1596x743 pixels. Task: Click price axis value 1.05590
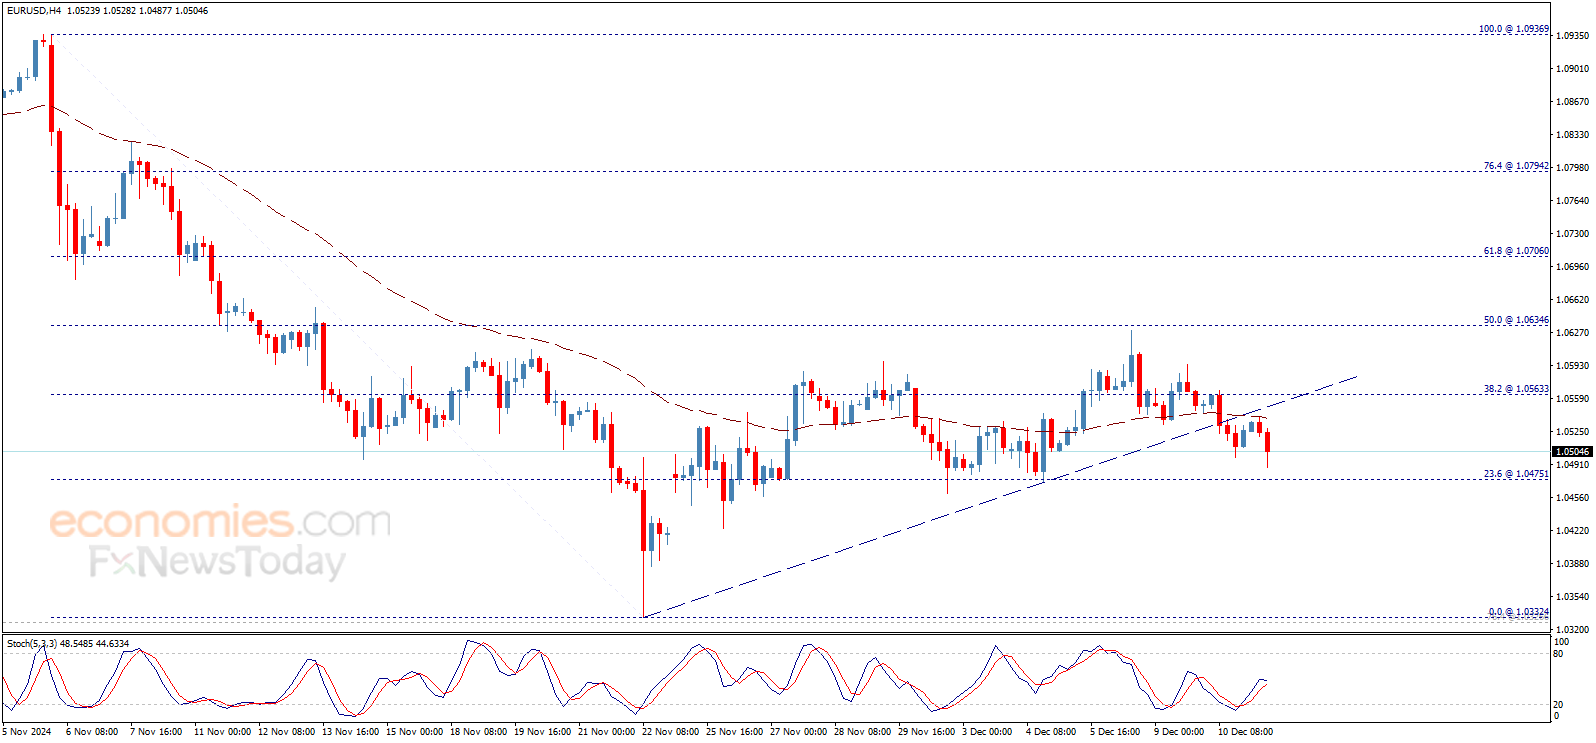(x=1573, y=399)
